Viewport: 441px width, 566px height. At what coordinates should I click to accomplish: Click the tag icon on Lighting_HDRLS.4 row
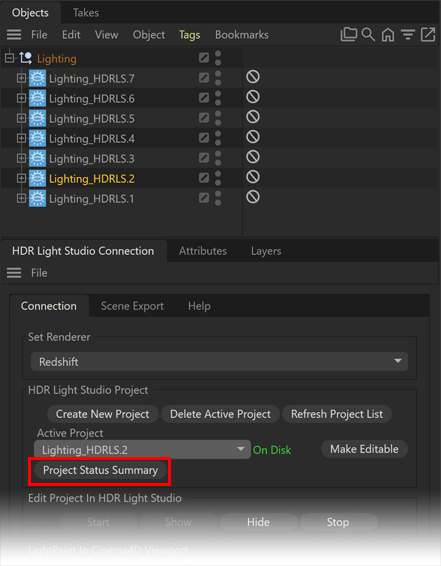click(x=253, y=137)
